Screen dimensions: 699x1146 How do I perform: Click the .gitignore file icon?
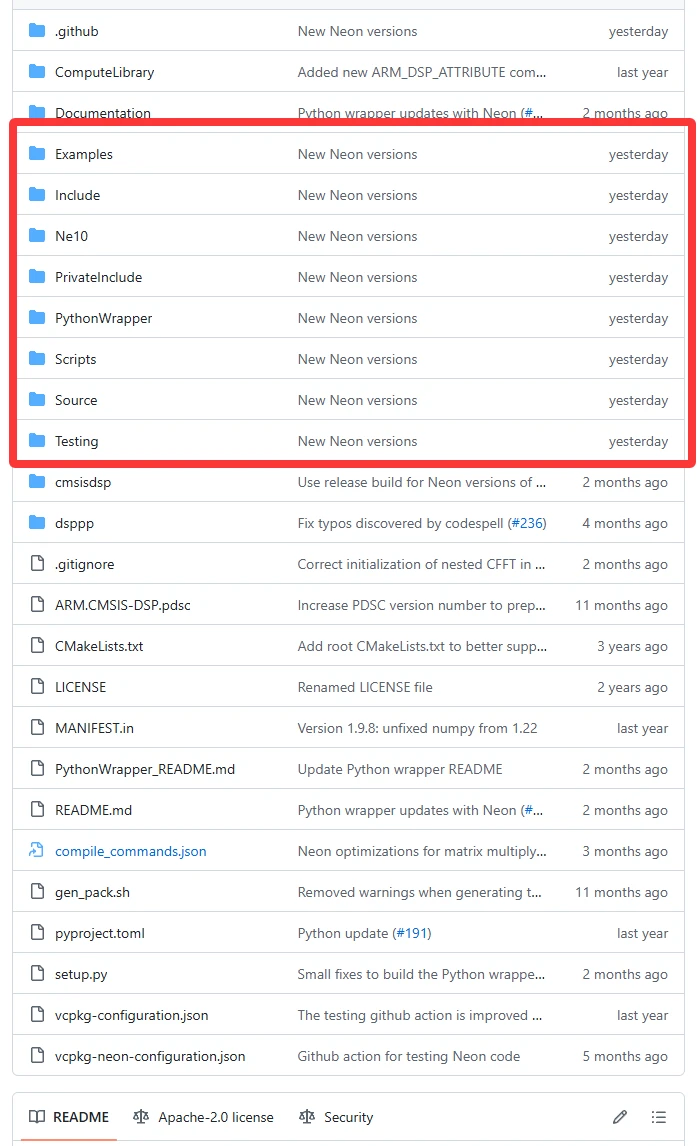point(37,564)
